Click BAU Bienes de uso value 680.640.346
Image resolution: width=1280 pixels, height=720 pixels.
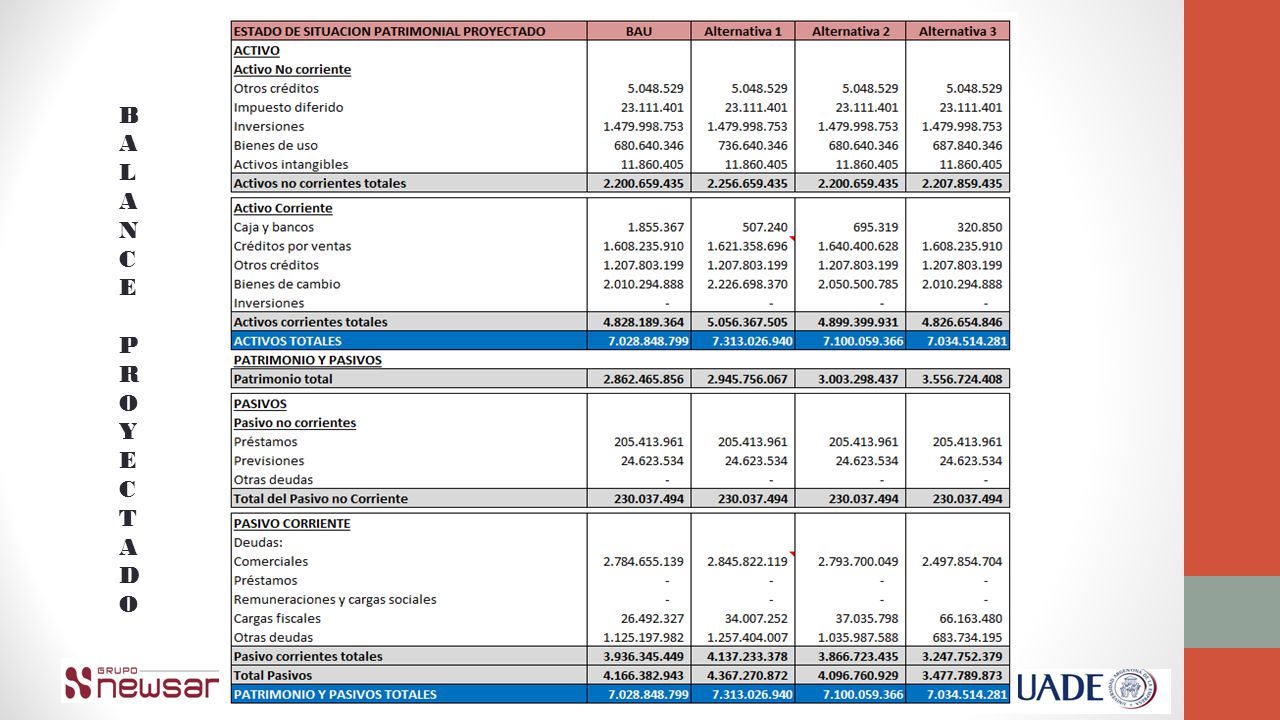648,146
